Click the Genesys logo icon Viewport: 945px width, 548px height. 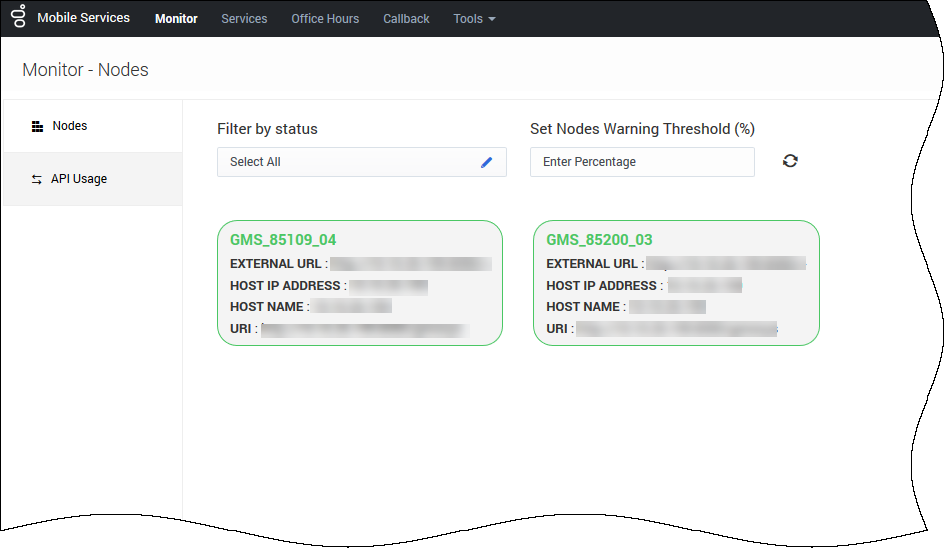[x=19, y=16]
